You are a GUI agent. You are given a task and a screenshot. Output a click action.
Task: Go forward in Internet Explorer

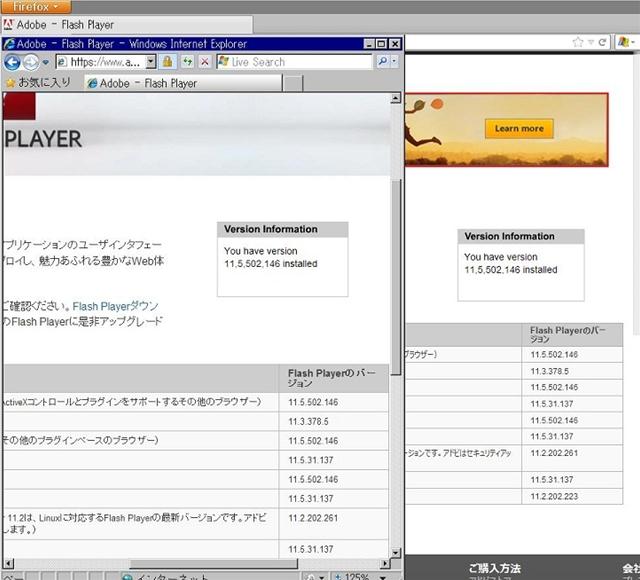click(x=31, y=62)
